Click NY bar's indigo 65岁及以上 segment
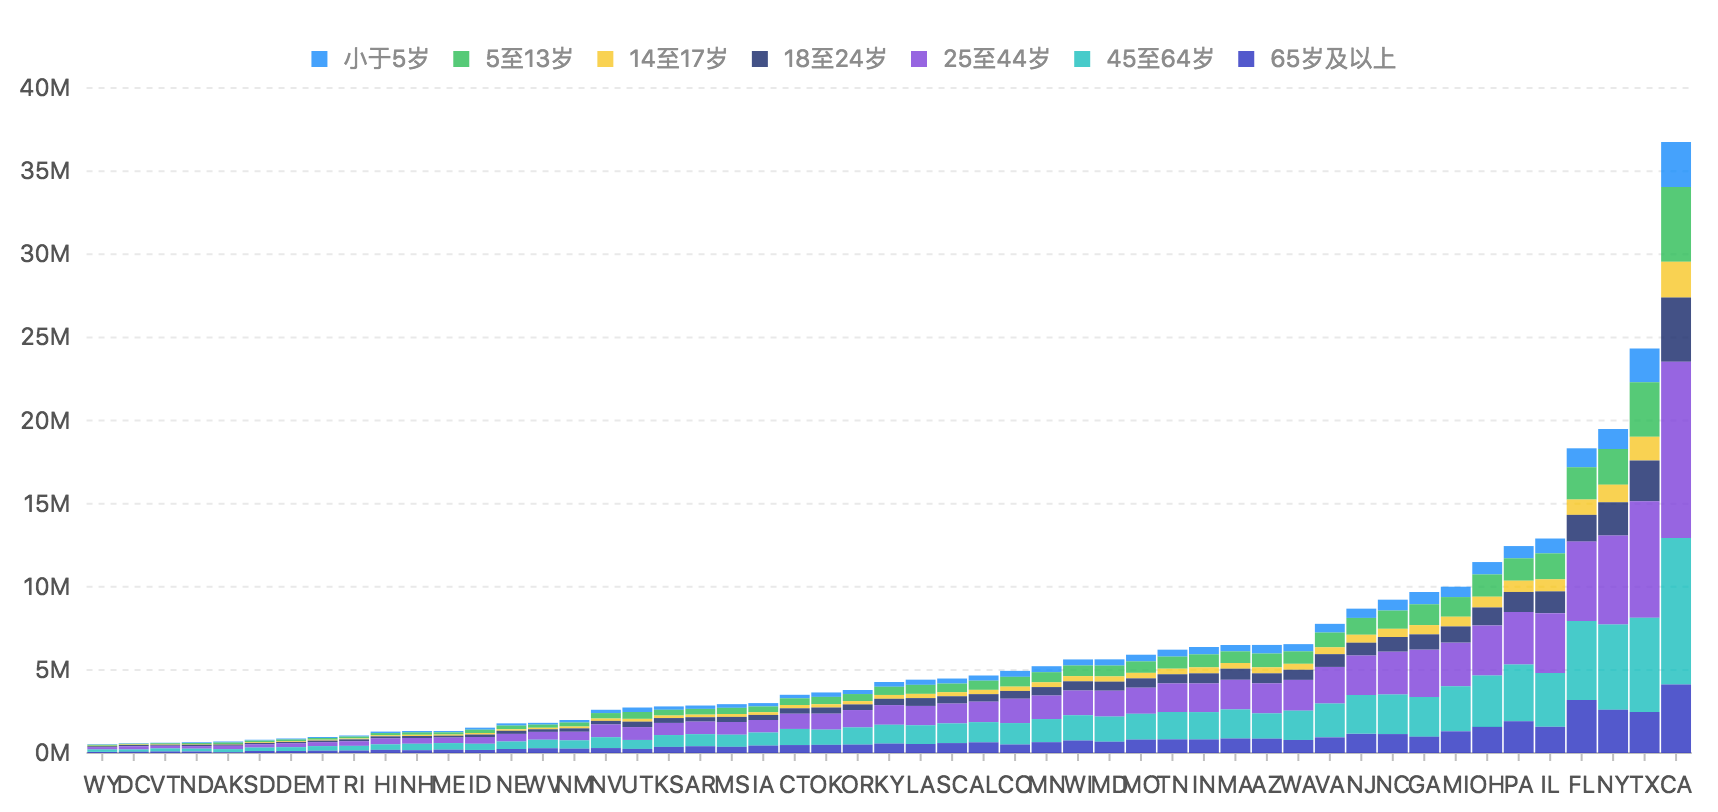1718x812 pixels. tap(1613, 731)
